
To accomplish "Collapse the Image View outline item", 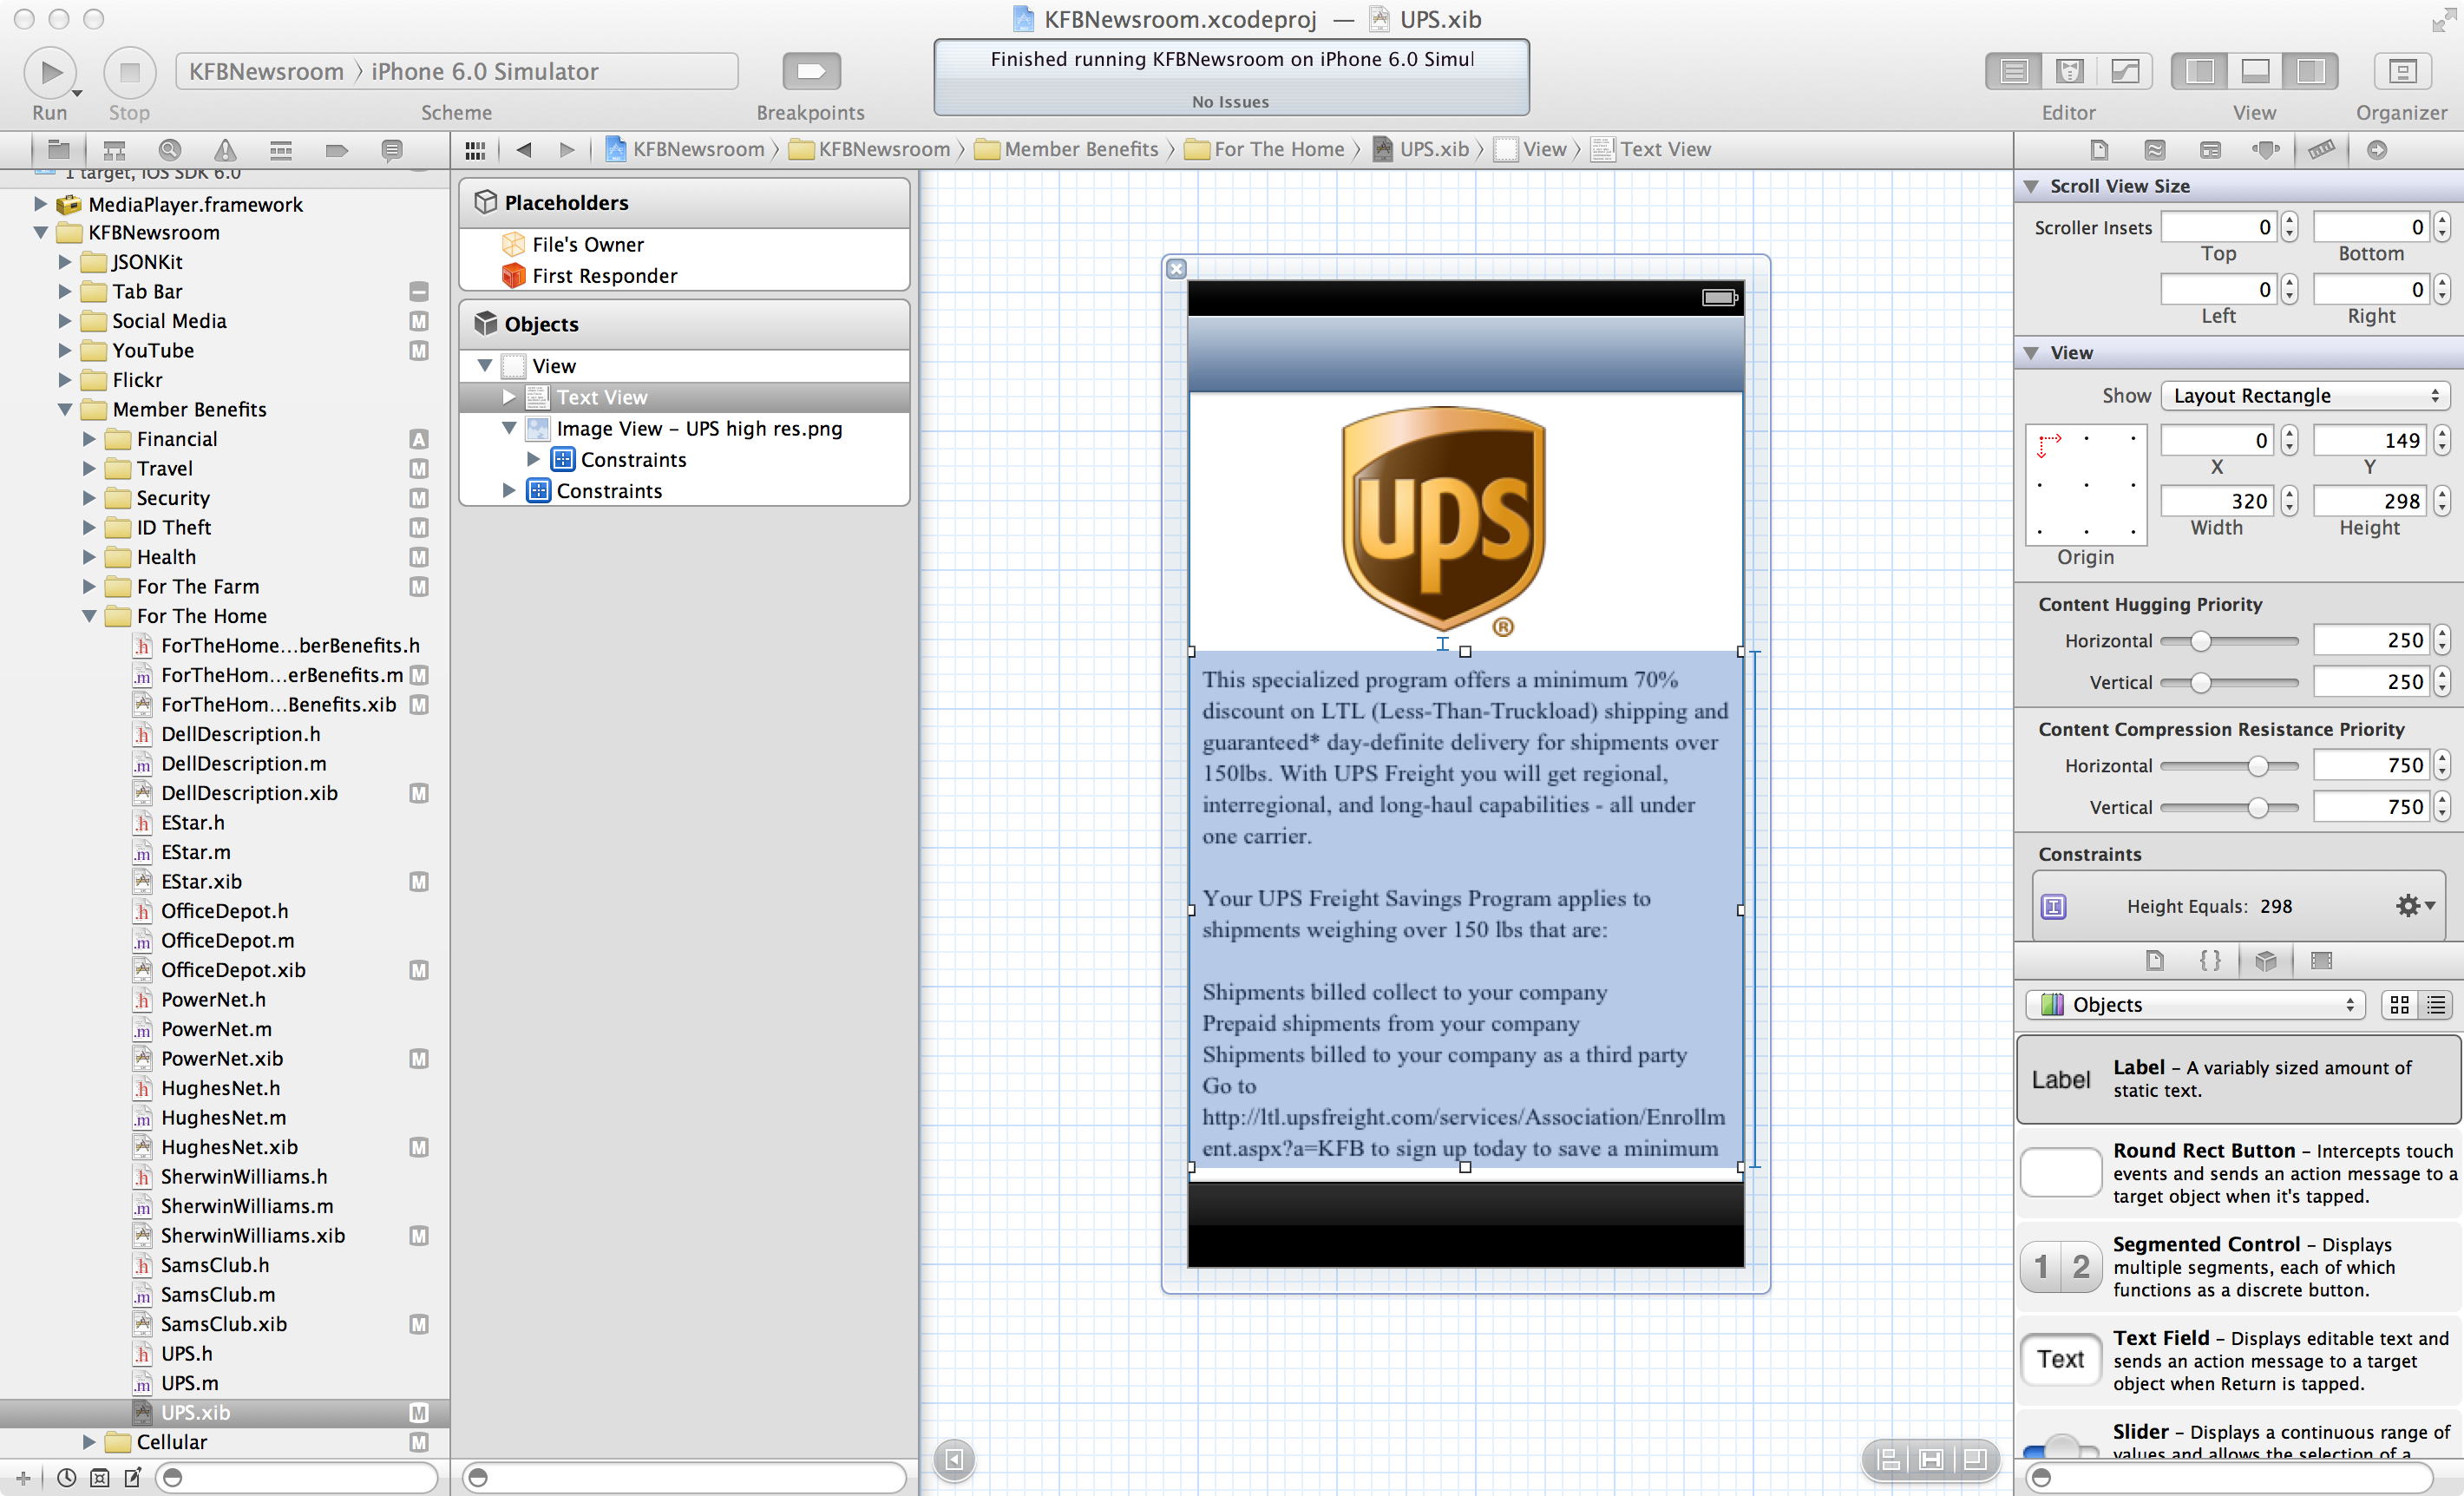I will 509,428.
